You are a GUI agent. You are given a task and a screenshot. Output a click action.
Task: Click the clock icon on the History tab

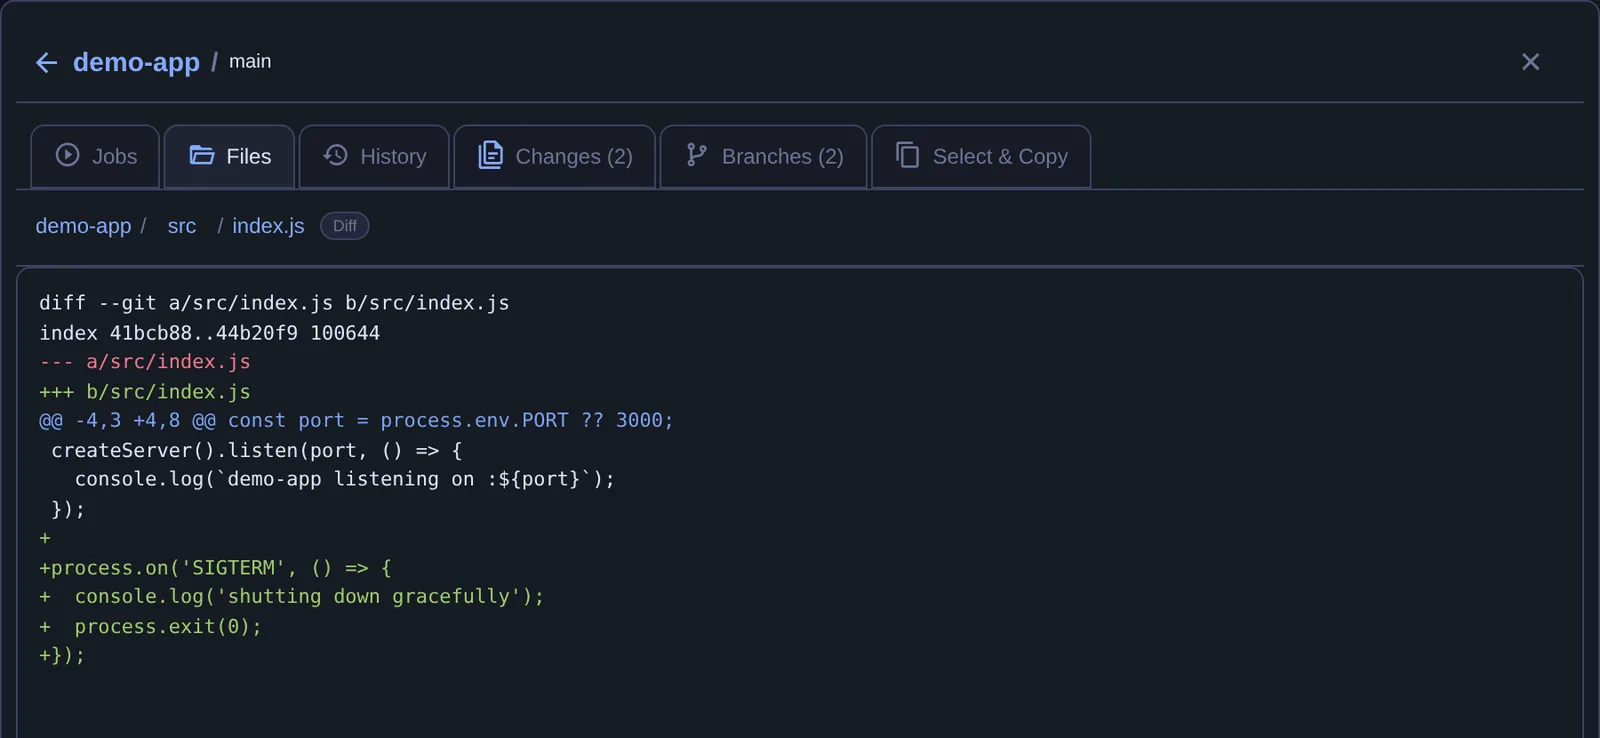(x=335, y=155)
